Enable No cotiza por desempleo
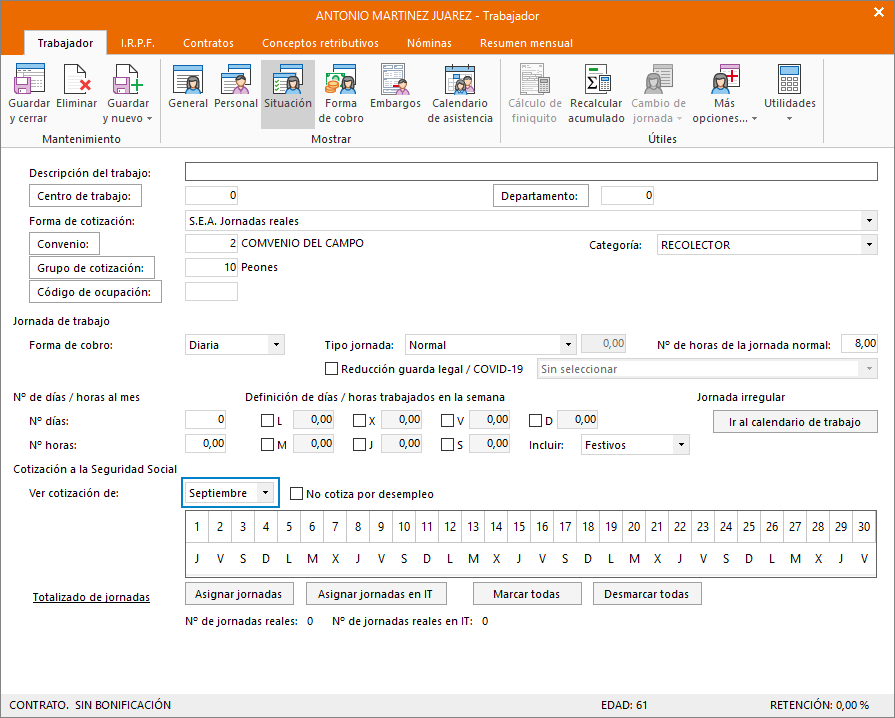The height and width of the screenshot is (718, 895). coord(296,494)
